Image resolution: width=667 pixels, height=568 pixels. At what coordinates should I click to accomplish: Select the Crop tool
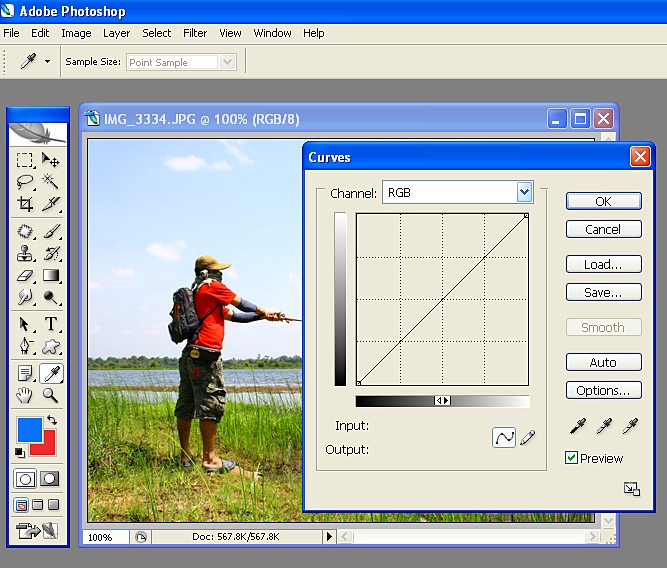25,204
